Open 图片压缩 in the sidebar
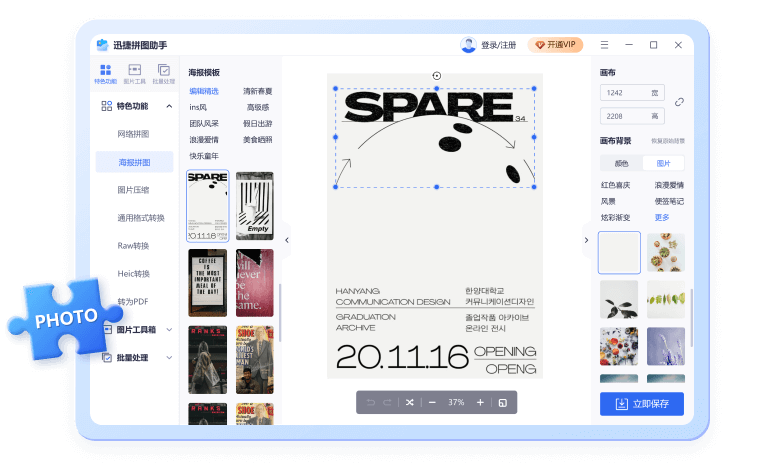 133,190
